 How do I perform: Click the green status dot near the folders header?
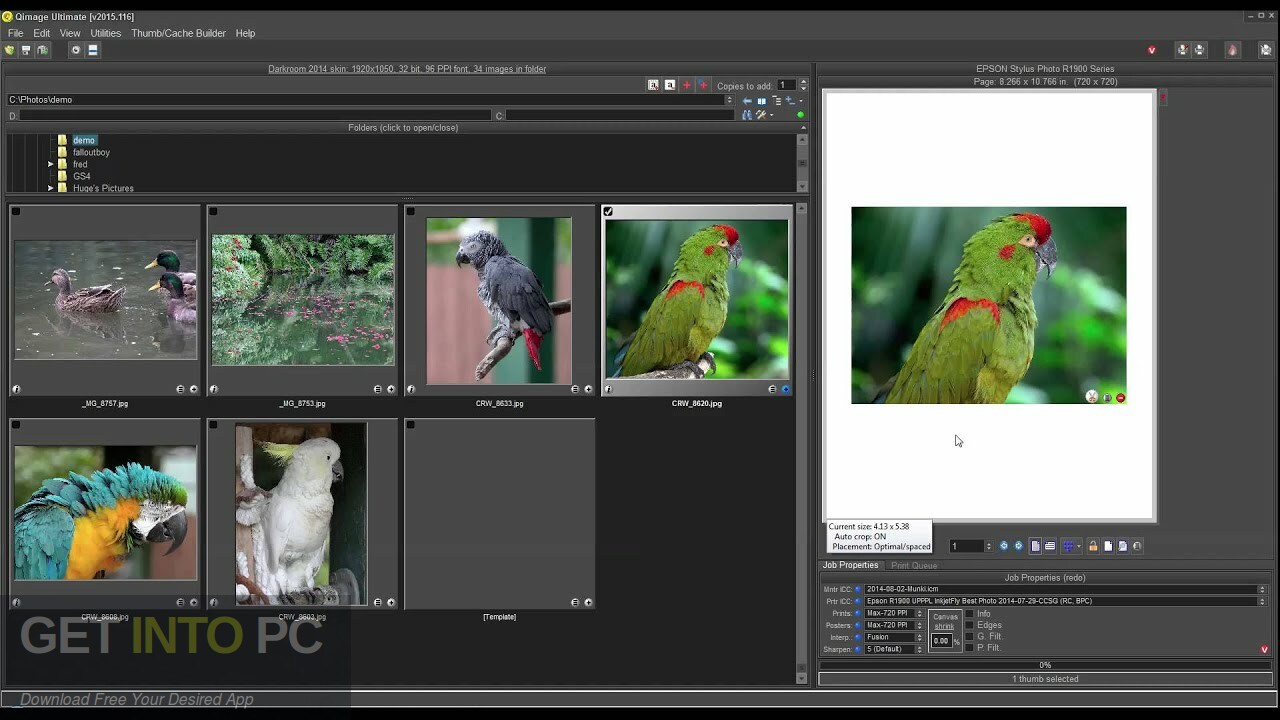tap(800, 115)
